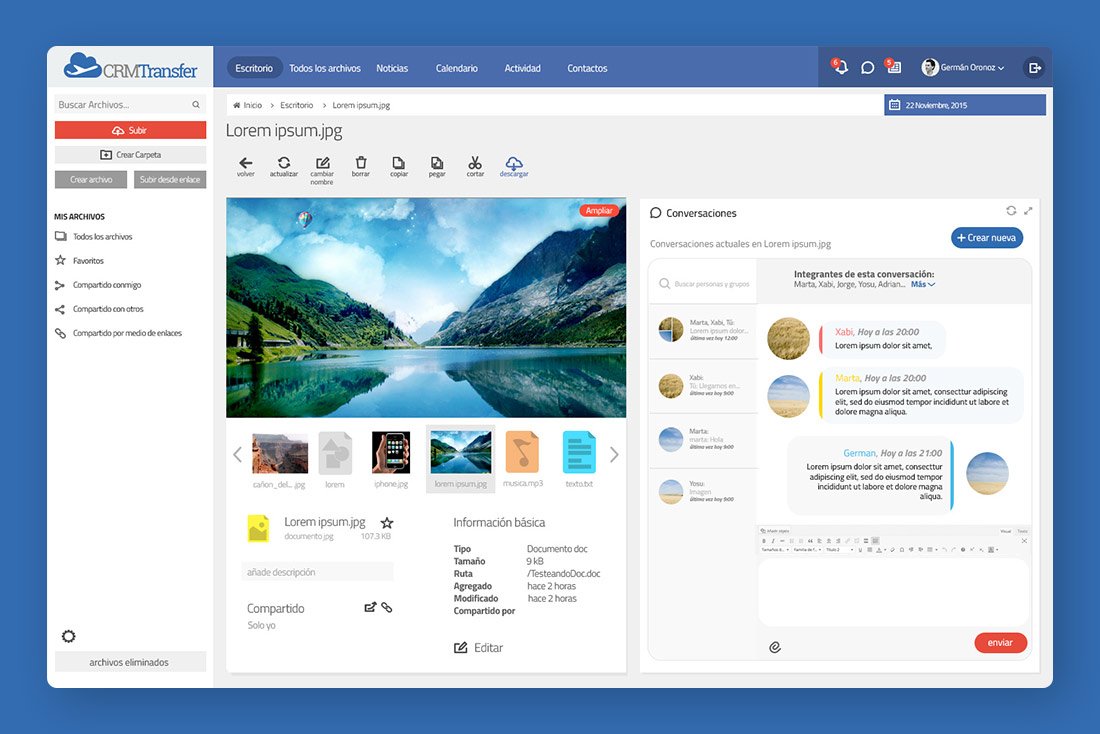Send message with enviar button
Image resolution: width=1100 pixels, height=734 pixels.
pos(1000,642)
